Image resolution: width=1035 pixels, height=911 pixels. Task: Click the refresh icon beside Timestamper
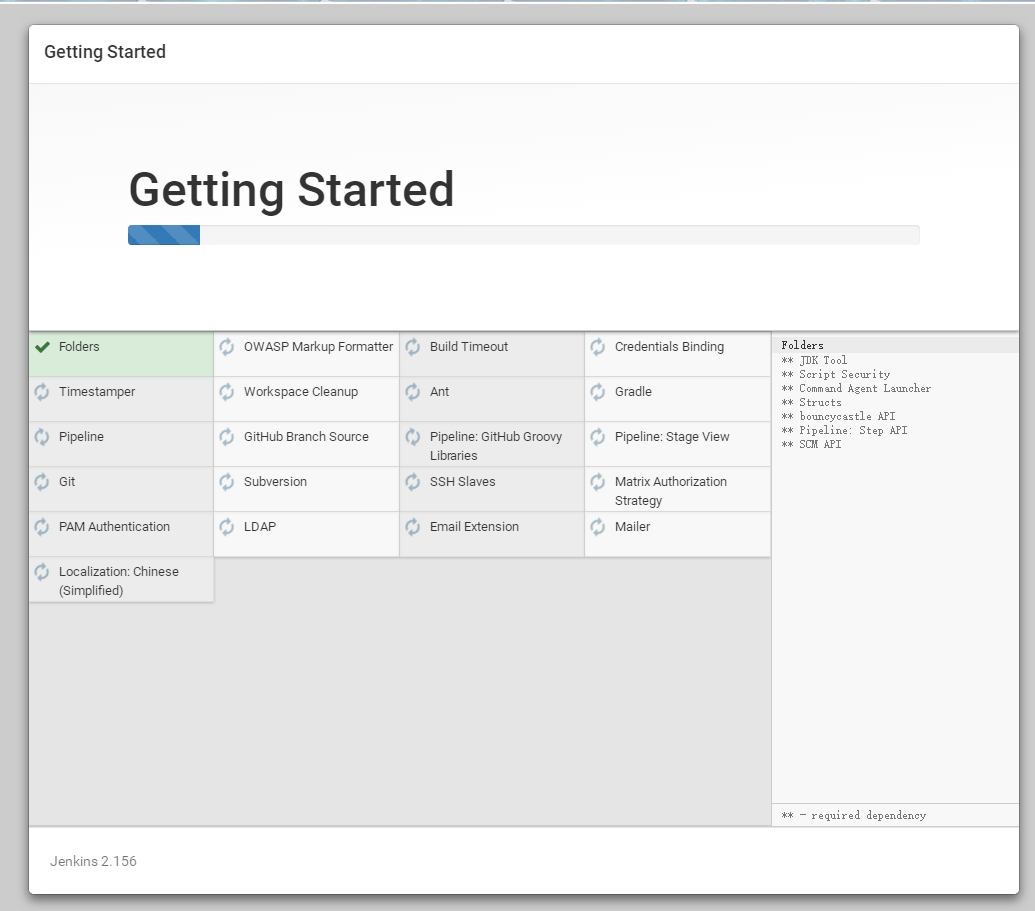pos(42,392)
